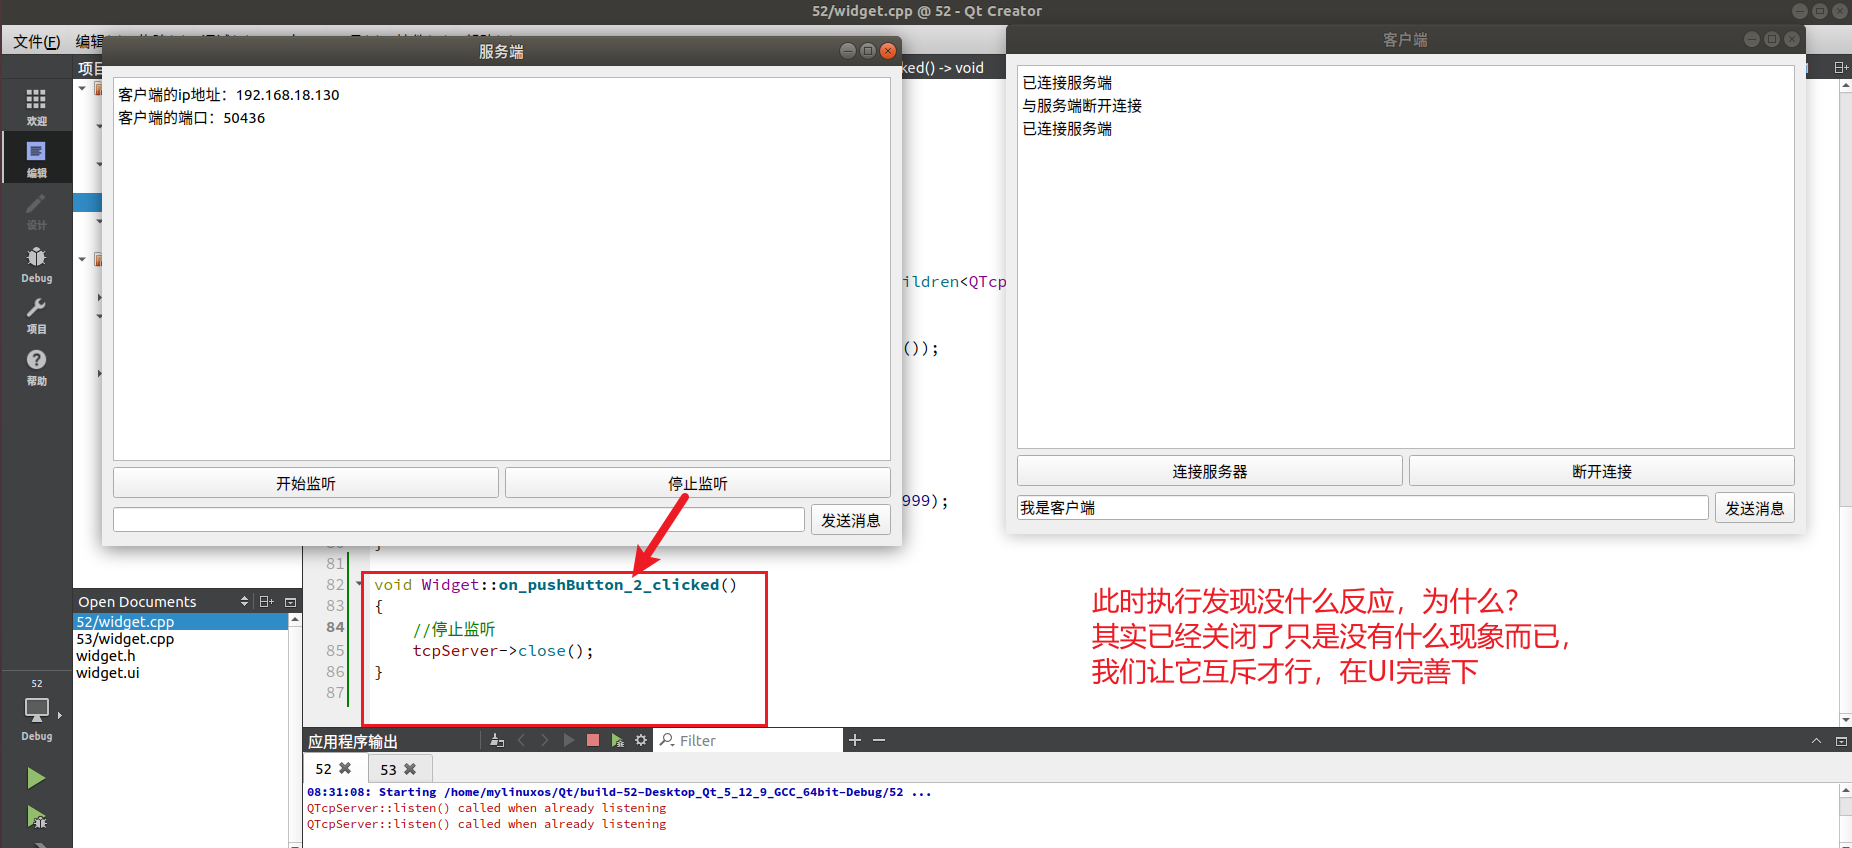The image size is (1852, 848).
Task: Click 发送消息 in the 客户端 window
Action: click(x=1755, y=508)
